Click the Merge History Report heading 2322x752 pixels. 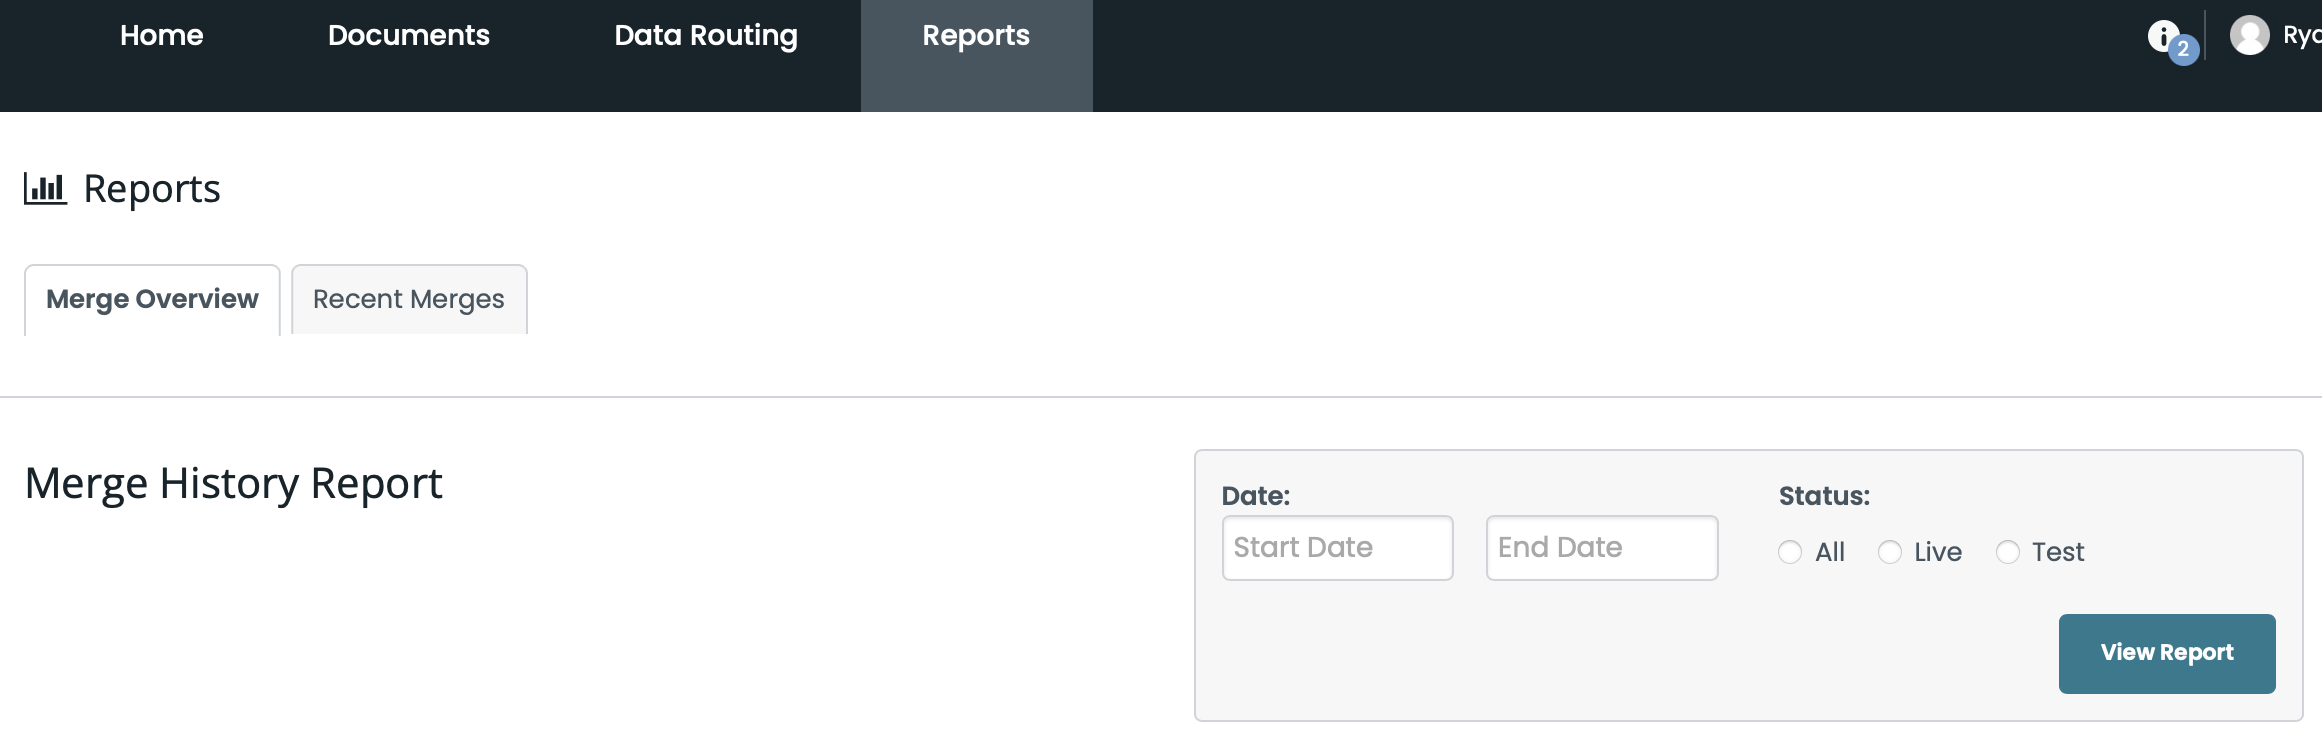(x=233, y=483)
